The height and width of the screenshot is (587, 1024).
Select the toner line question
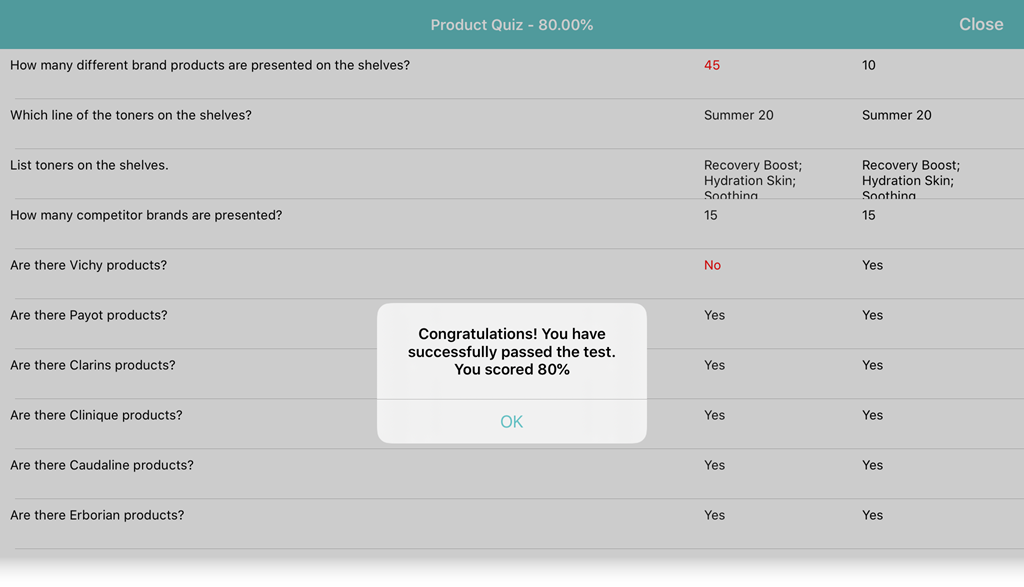131,115
